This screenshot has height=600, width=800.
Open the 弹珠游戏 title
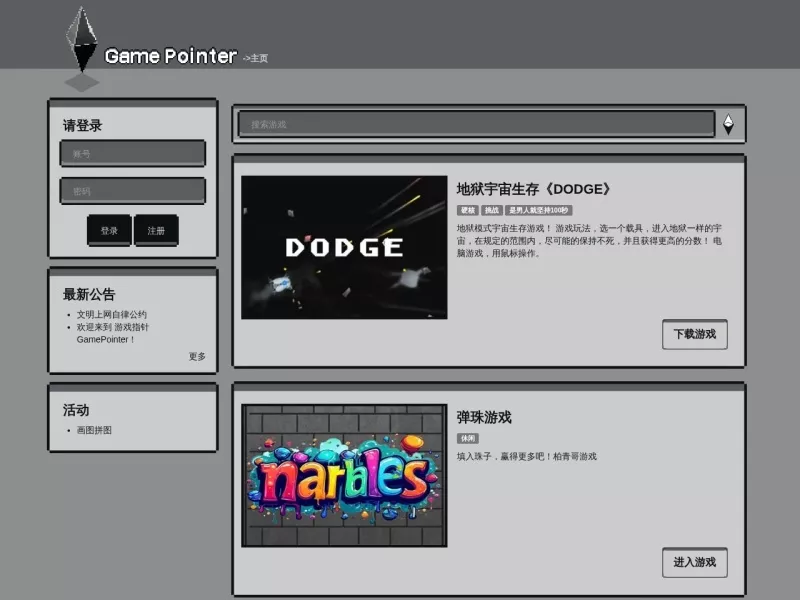coord(484,417)
